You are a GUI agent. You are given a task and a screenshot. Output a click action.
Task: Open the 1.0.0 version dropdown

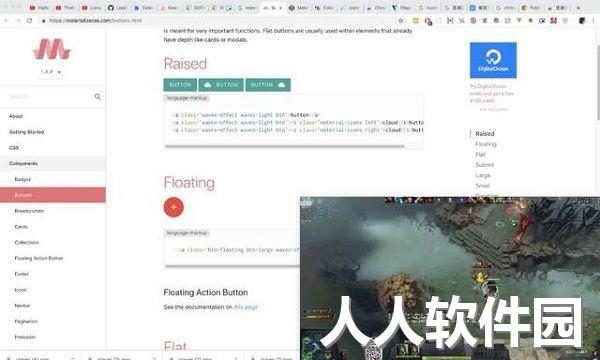51,72
